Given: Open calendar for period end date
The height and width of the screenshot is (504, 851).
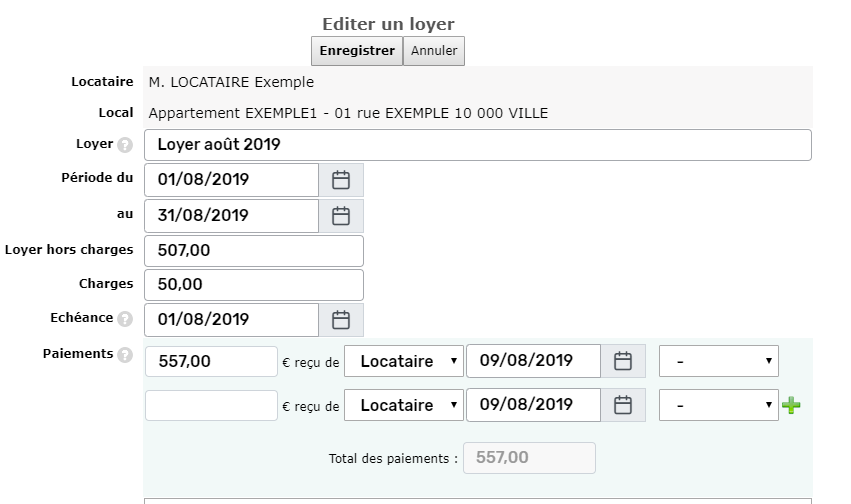Looking at the screenshot, I should 341,215.
